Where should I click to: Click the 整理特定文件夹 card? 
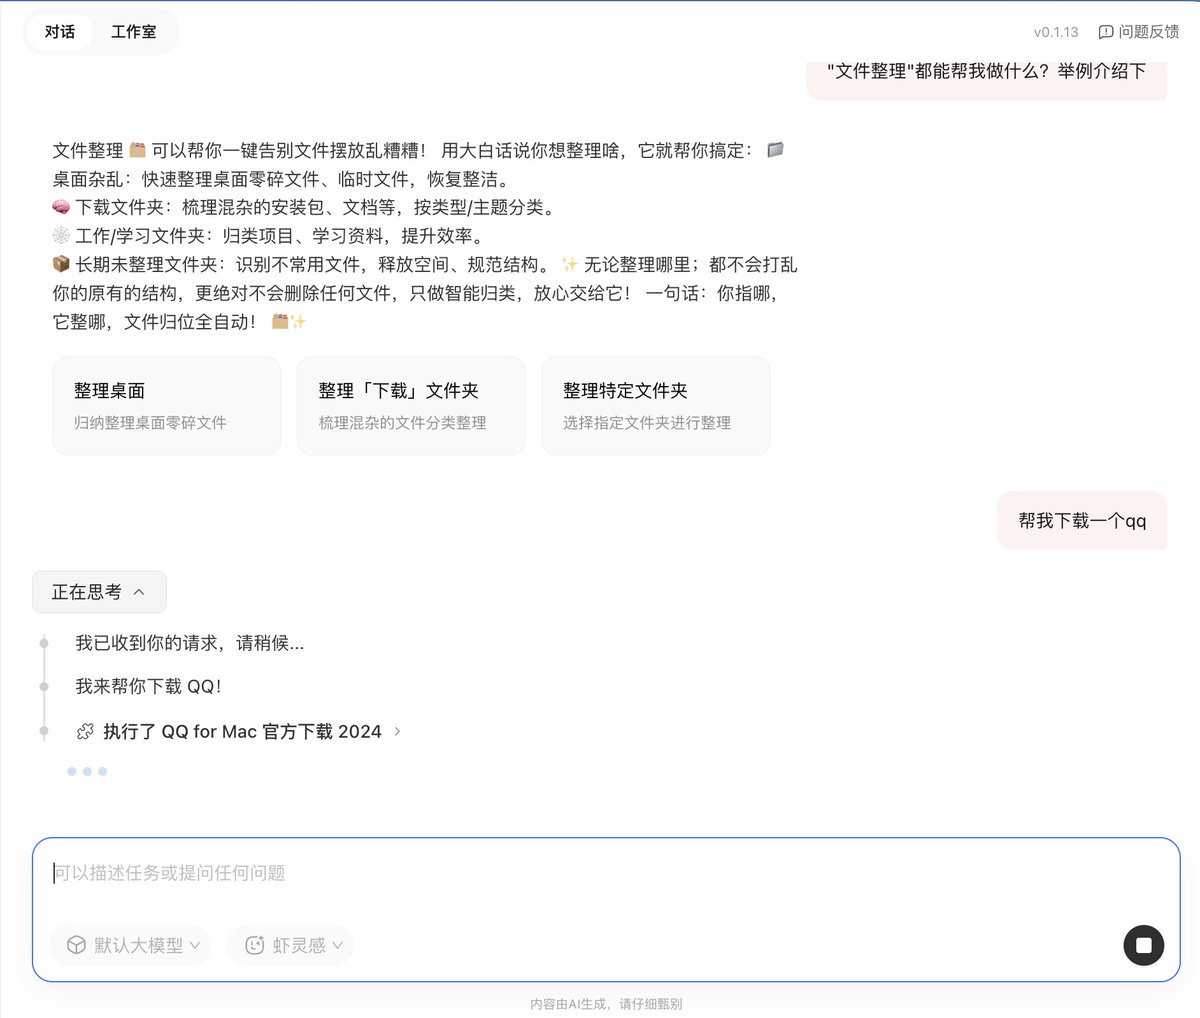pos(655,405)
